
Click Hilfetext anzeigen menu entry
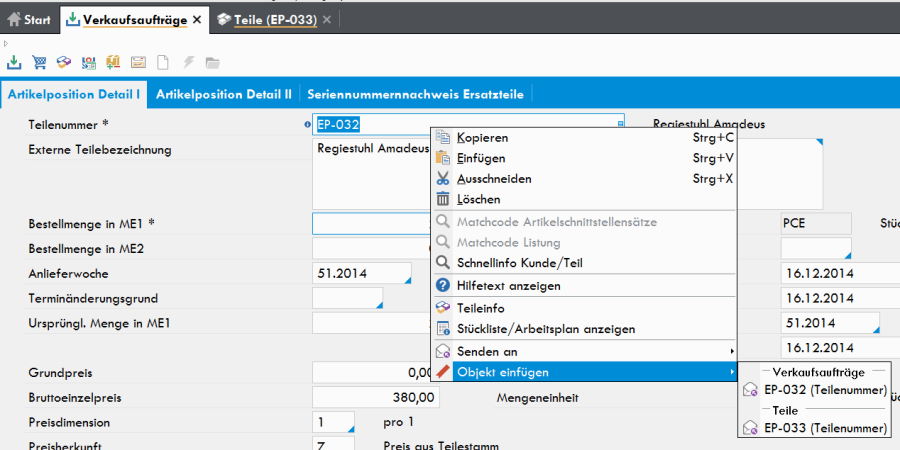(508, 286)
